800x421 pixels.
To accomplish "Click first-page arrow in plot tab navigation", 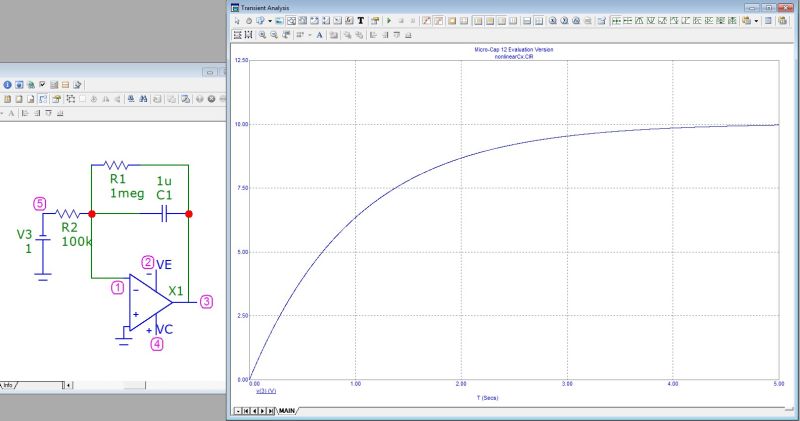I will pos(245,411).
